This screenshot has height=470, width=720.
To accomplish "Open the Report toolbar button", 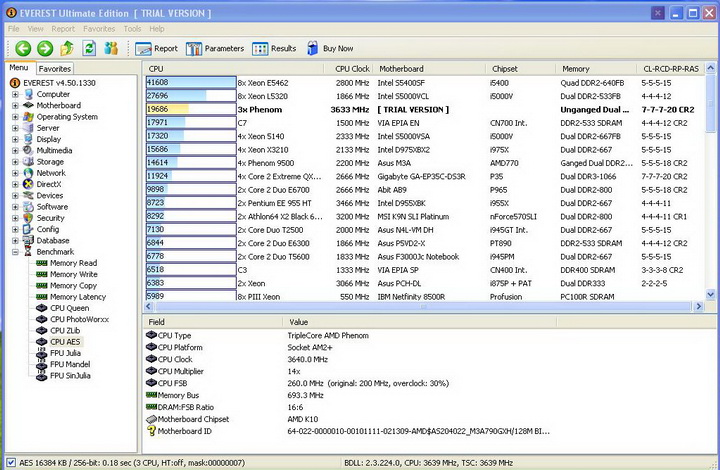I will click(157, 48).
